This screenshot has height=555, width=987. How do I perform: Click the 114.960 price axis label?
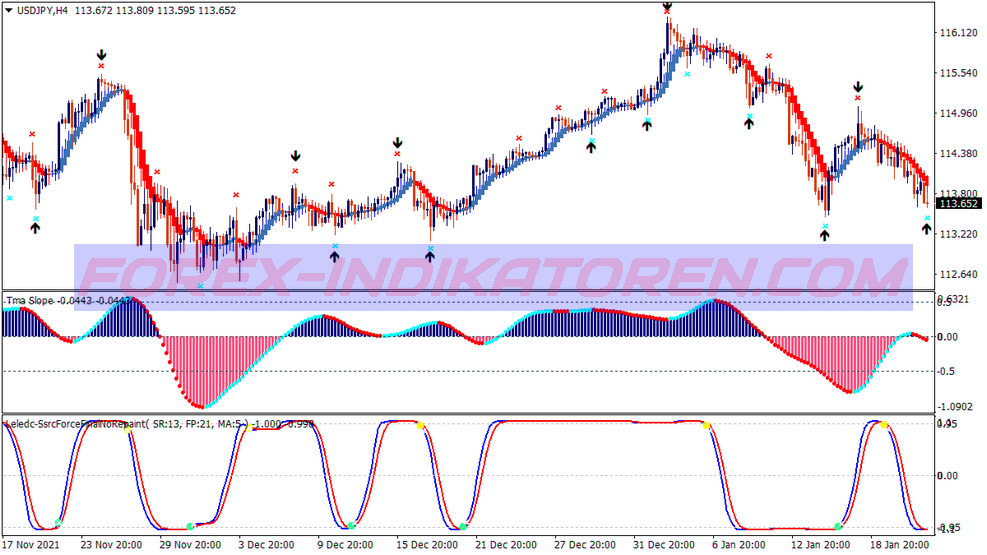(x=958, y=113)
